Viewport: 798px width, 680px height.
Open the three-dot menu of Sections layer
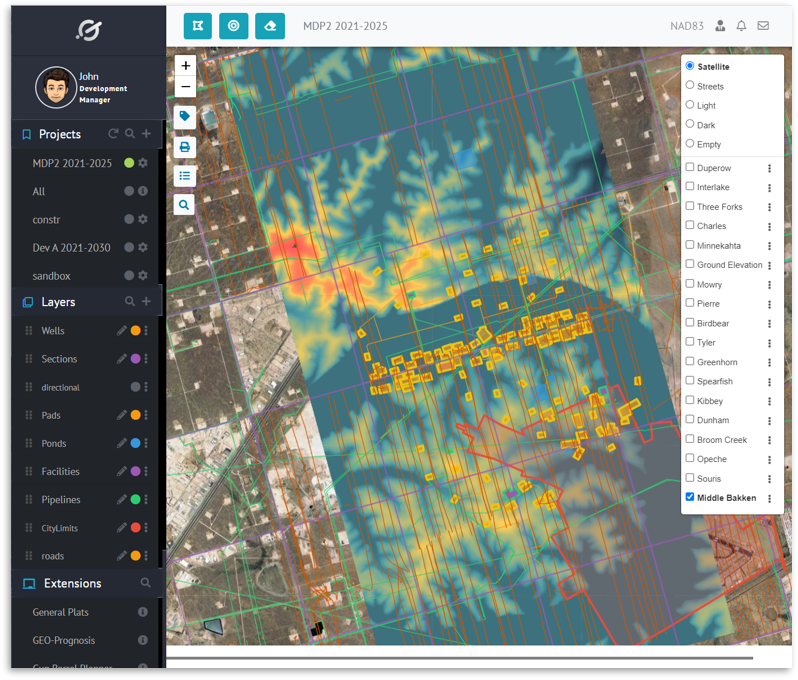[146, 359]
